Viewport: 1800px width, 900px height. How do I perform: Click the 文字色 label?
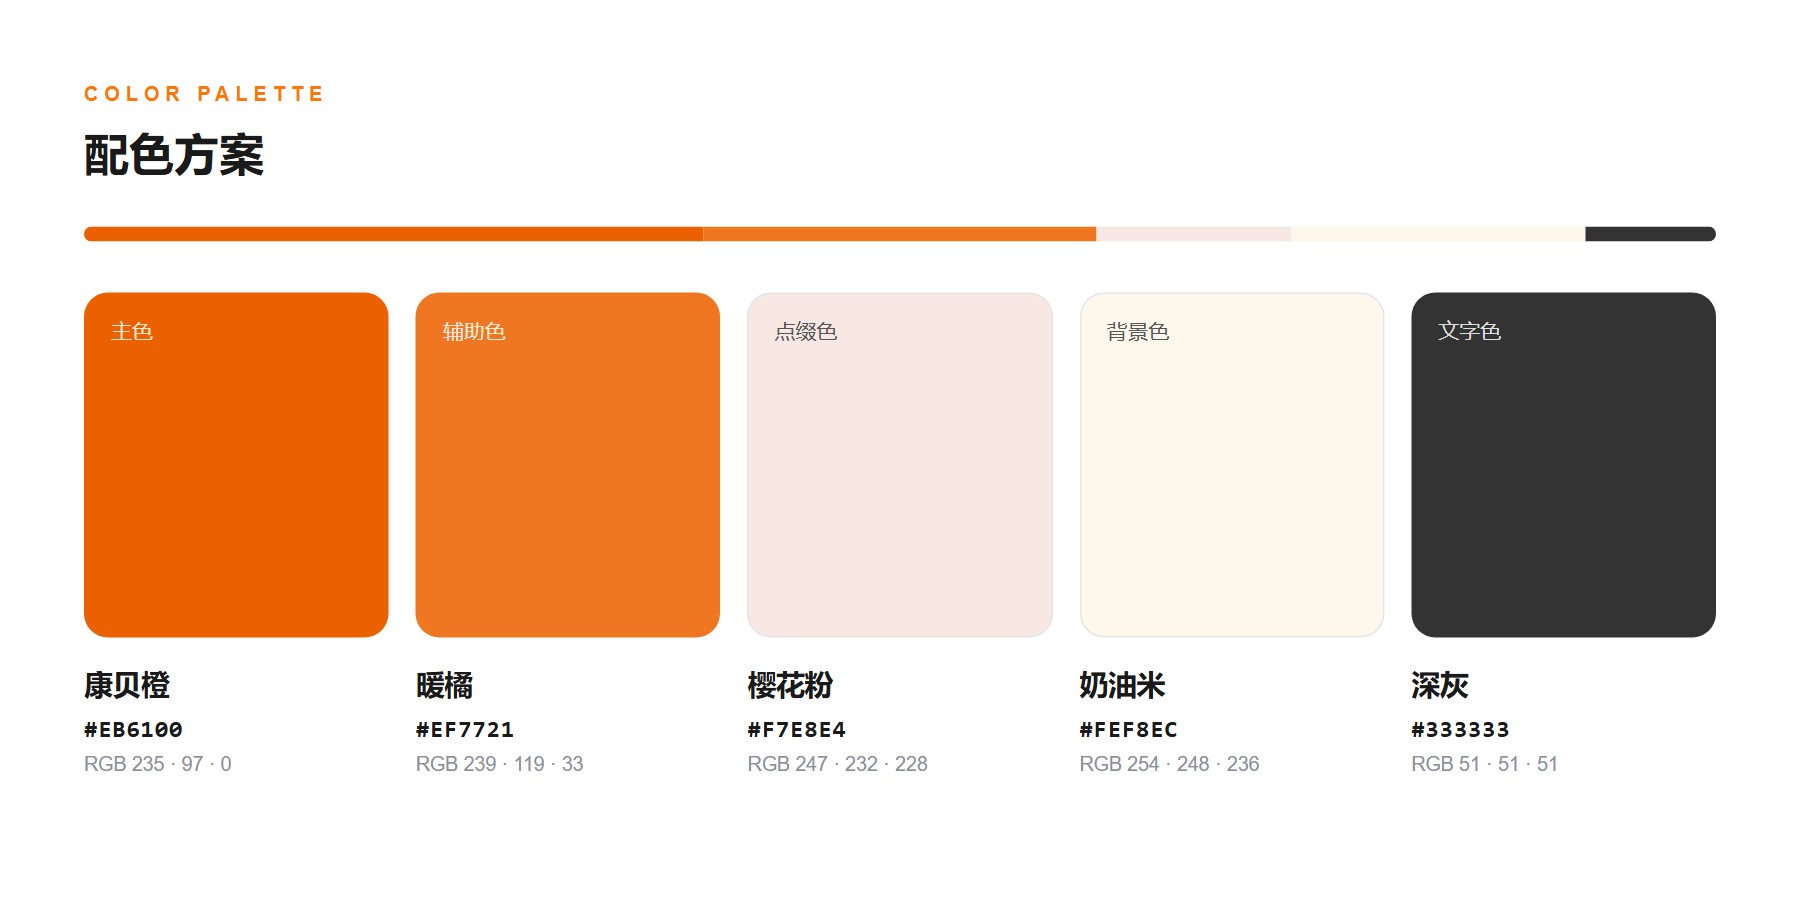tap(1470, 331)
